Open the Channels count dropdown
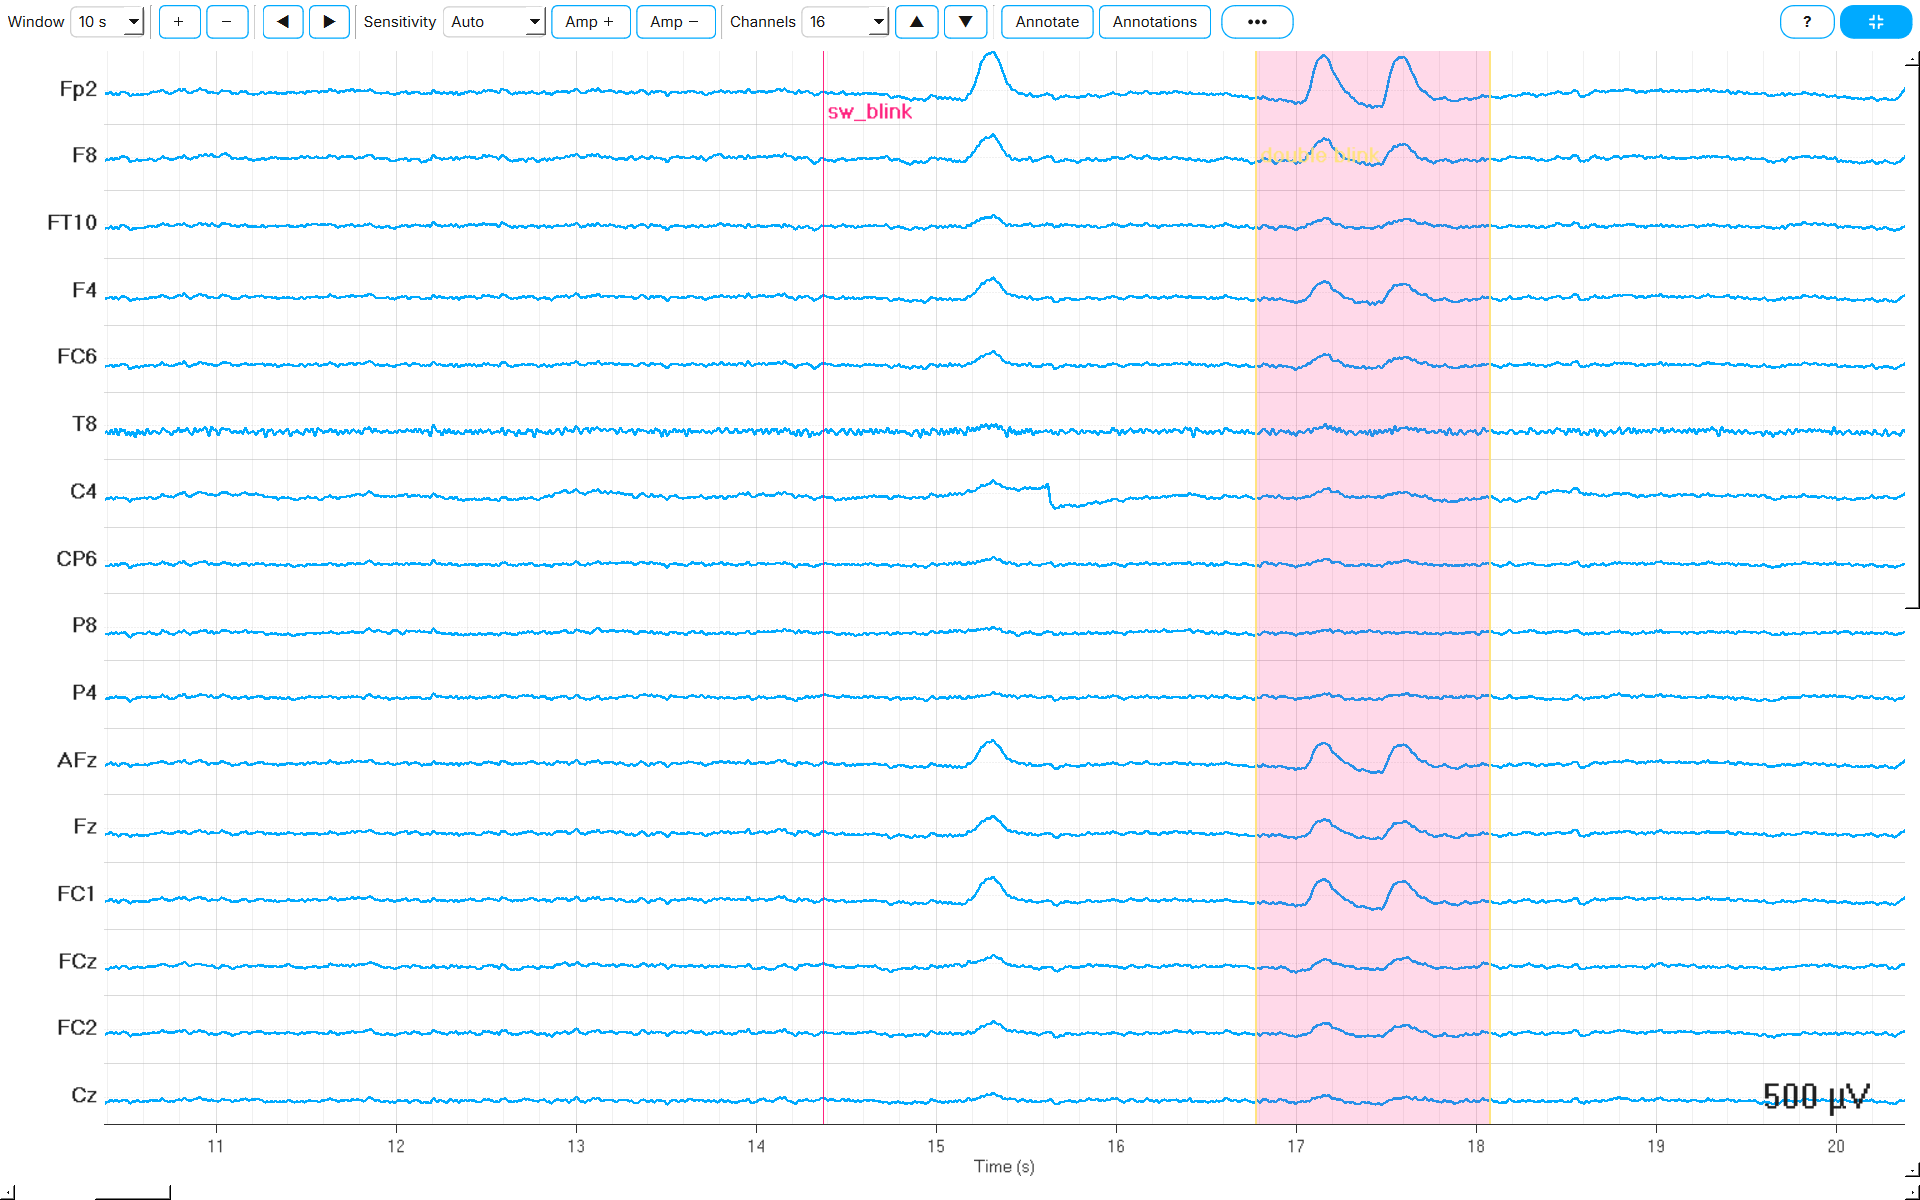 [845, 22]
